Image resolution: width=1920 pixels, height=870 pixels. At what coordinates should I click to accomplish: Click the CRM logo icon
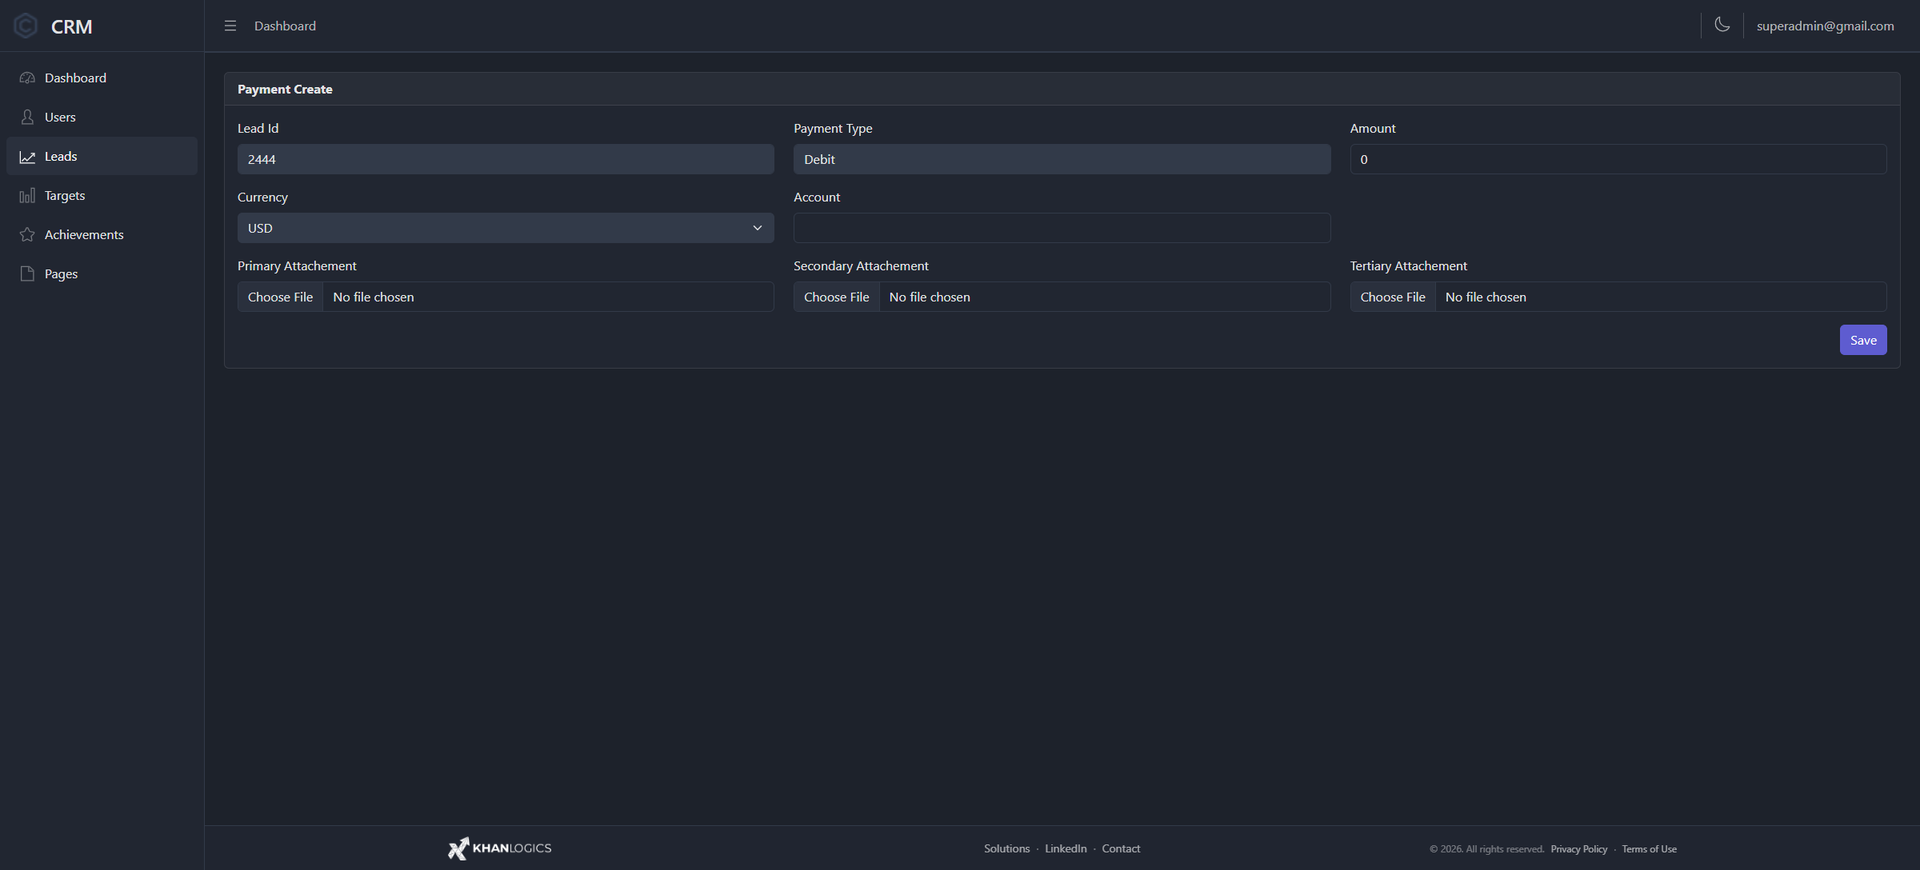[26, 26]
